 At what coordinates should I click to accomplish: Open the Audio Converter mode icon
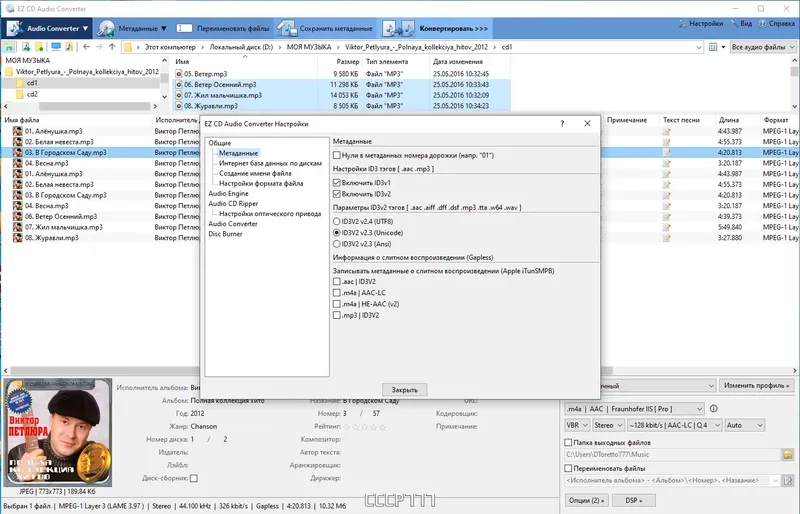click(x=14, y=29)
